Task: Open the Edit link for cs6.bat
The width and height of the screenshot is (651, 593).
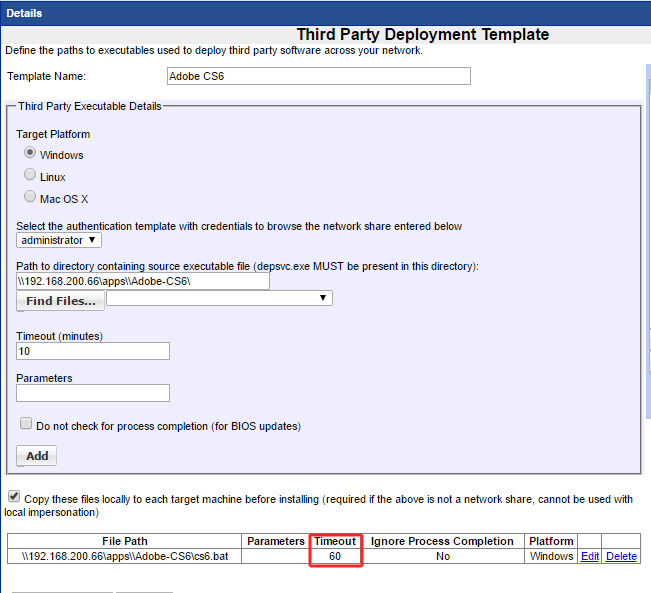Action: click(590, 556)
